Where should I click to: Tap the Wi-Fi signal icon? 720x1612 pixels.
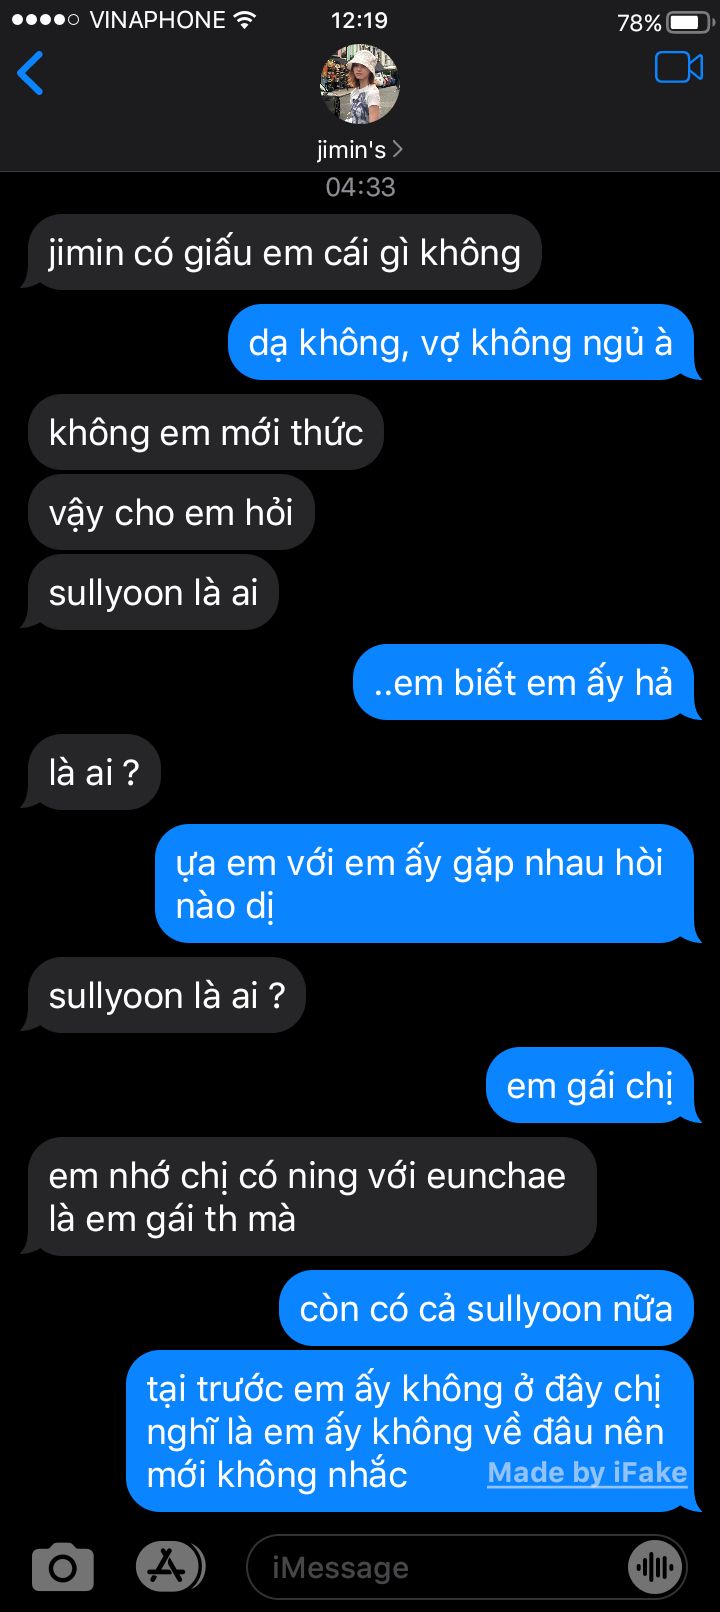pyautogui.click(x=243, y=20)
